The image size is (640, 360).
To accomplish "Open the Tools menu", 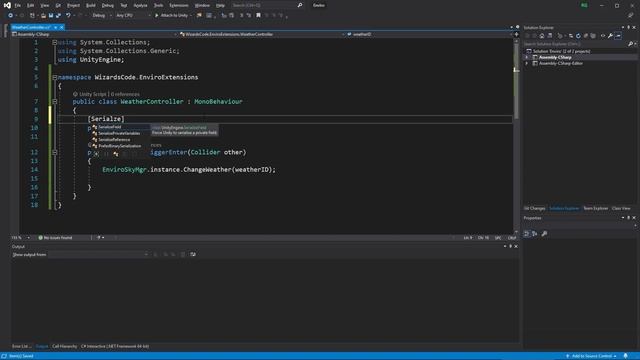I will point(158,5).
